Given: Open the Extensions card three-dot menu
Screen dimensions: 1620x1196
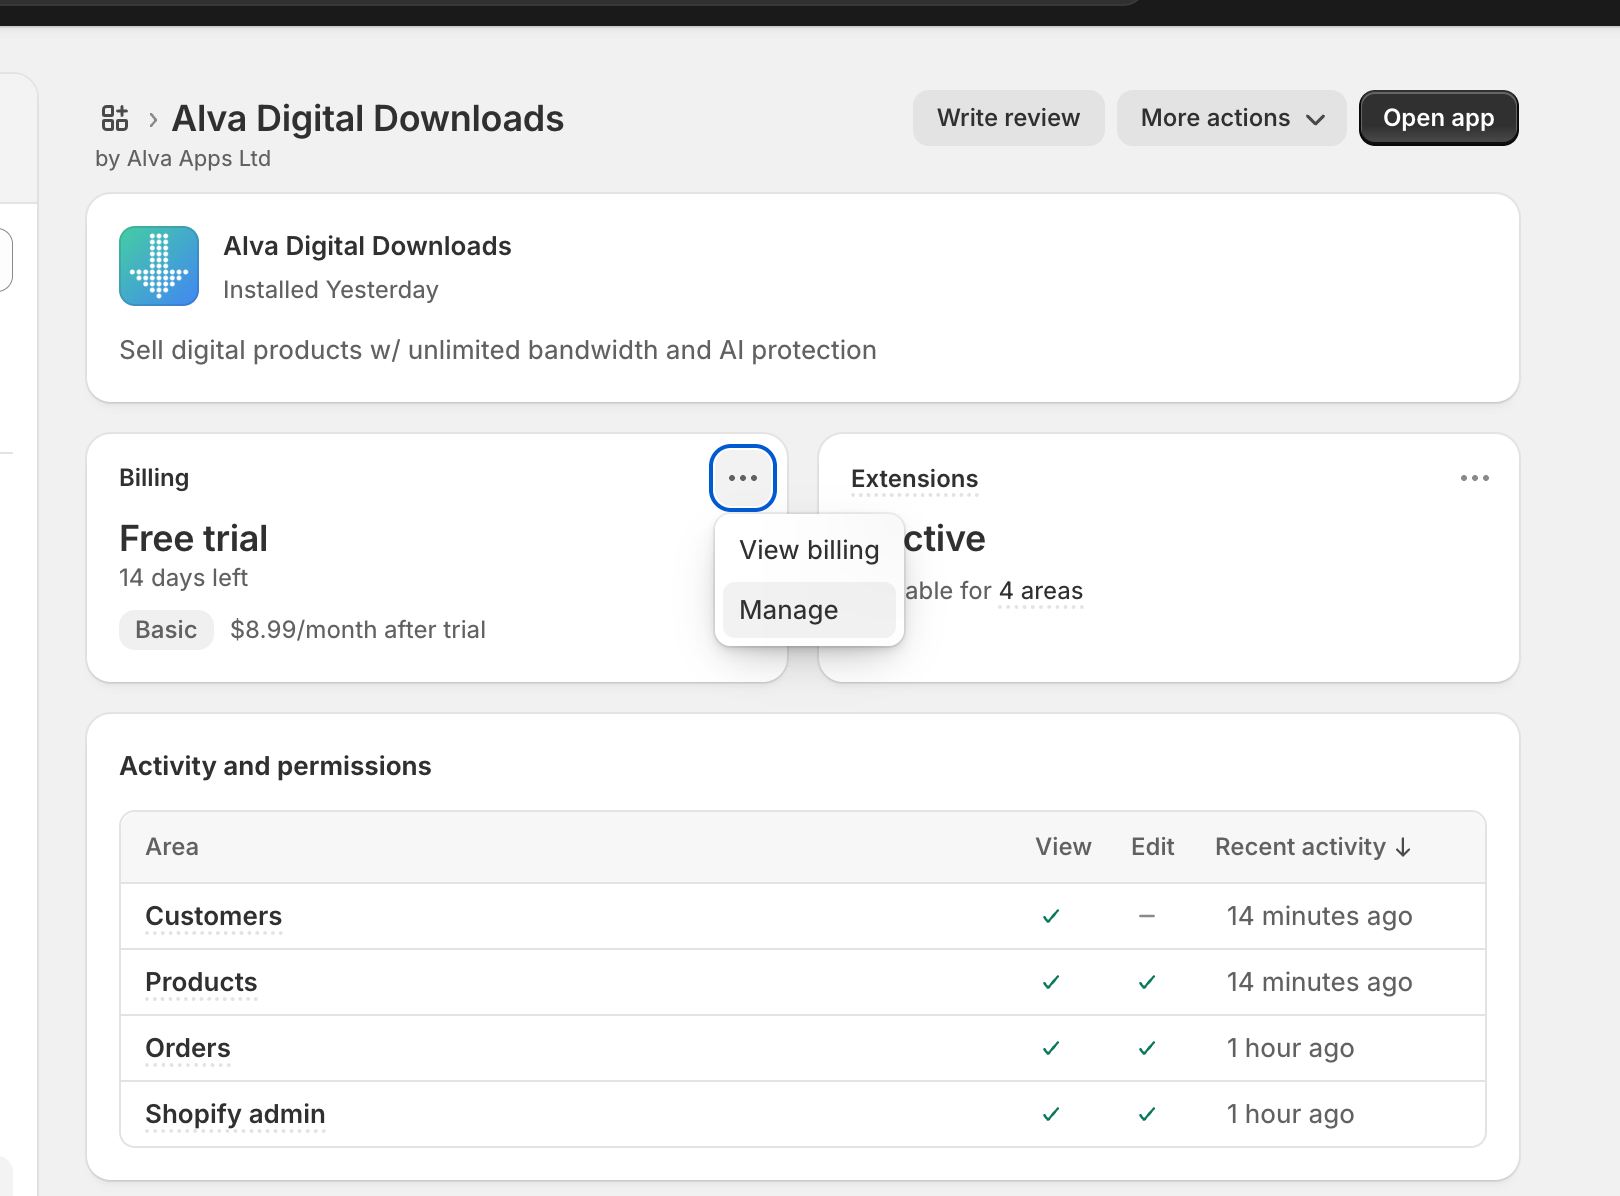Looking at the screenshot, I should (1474, 478).
